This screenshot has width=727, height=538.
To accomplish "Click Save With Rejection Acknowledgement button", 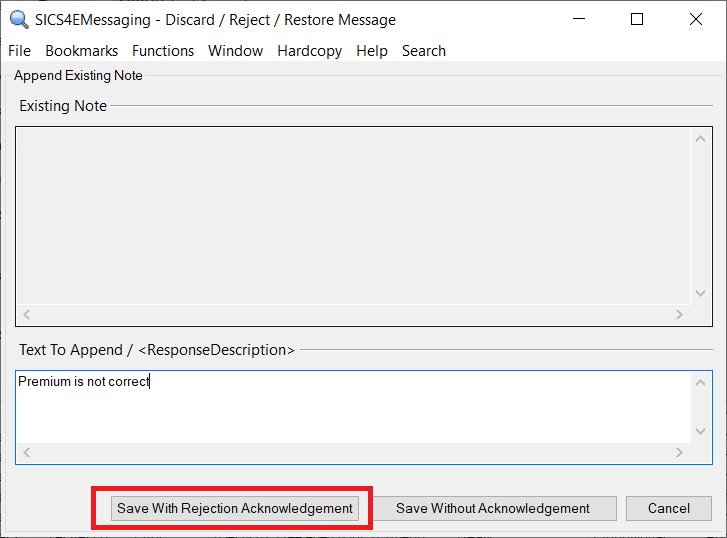I will coord(235,508).
